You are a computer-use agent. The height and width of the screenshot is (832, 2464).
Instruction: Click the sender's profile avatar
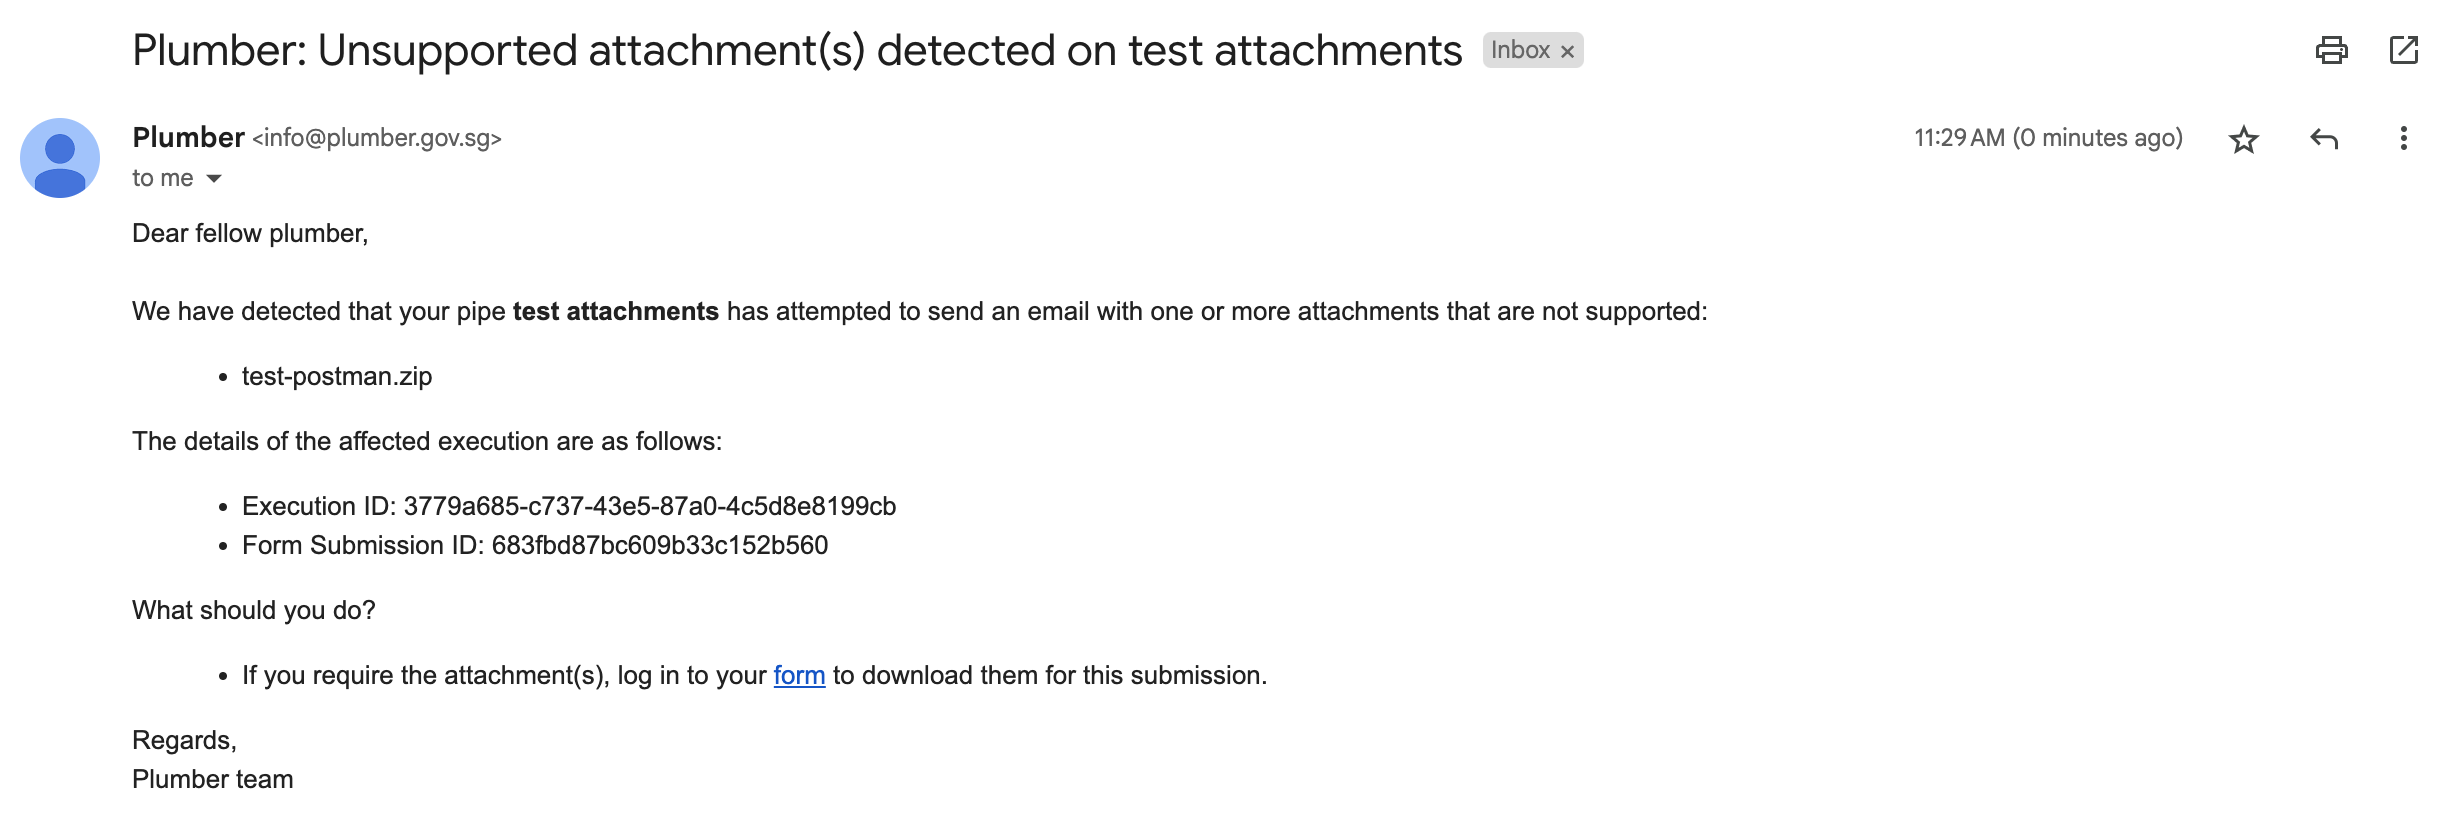point(60,158)
